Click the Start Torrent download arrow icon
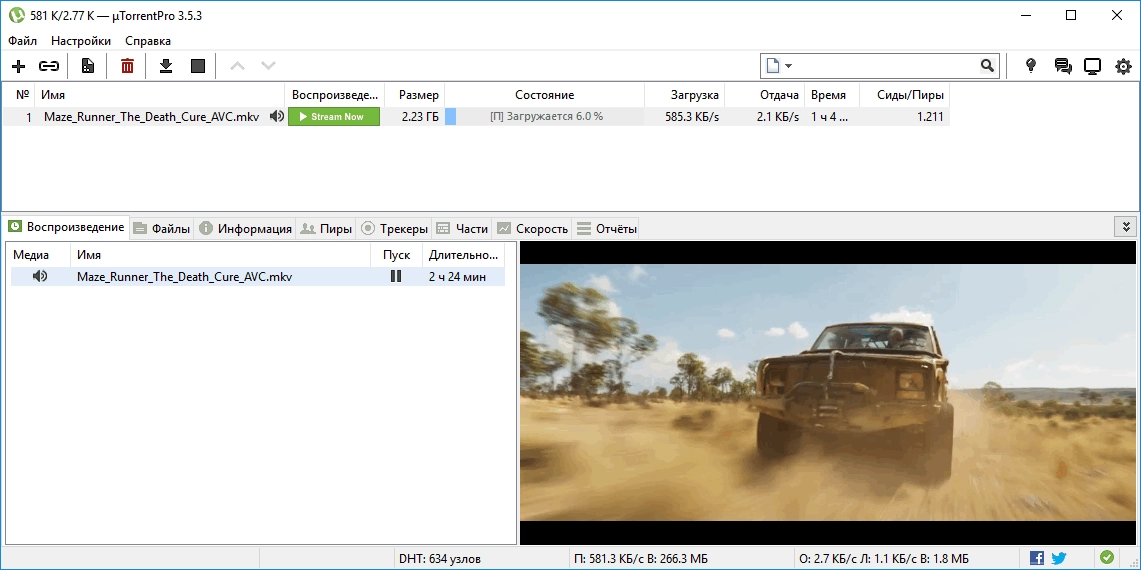The image size is (1141, 570). [166, 66]
